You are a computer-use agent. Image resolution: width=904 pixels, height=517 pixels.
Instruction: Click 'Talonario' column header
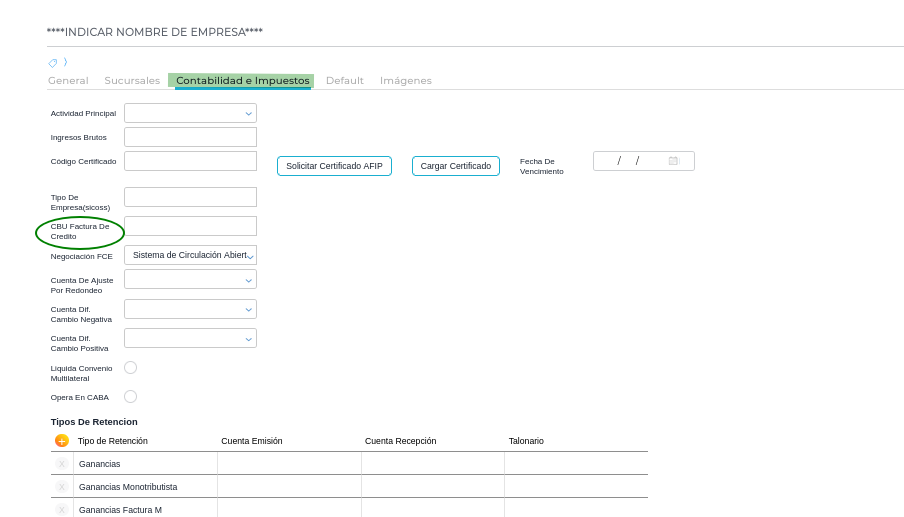coord(526,441)
